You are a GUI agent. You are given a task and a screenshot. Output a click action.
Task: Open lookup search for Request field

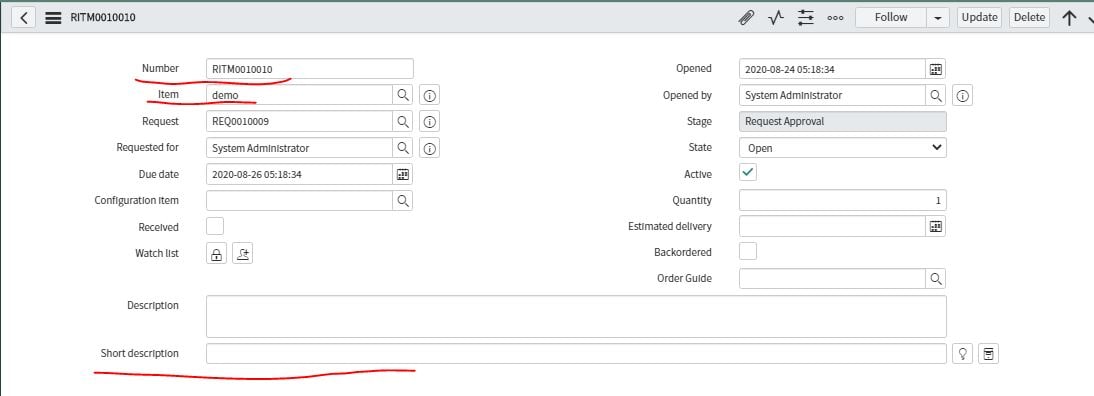(403, 121)
